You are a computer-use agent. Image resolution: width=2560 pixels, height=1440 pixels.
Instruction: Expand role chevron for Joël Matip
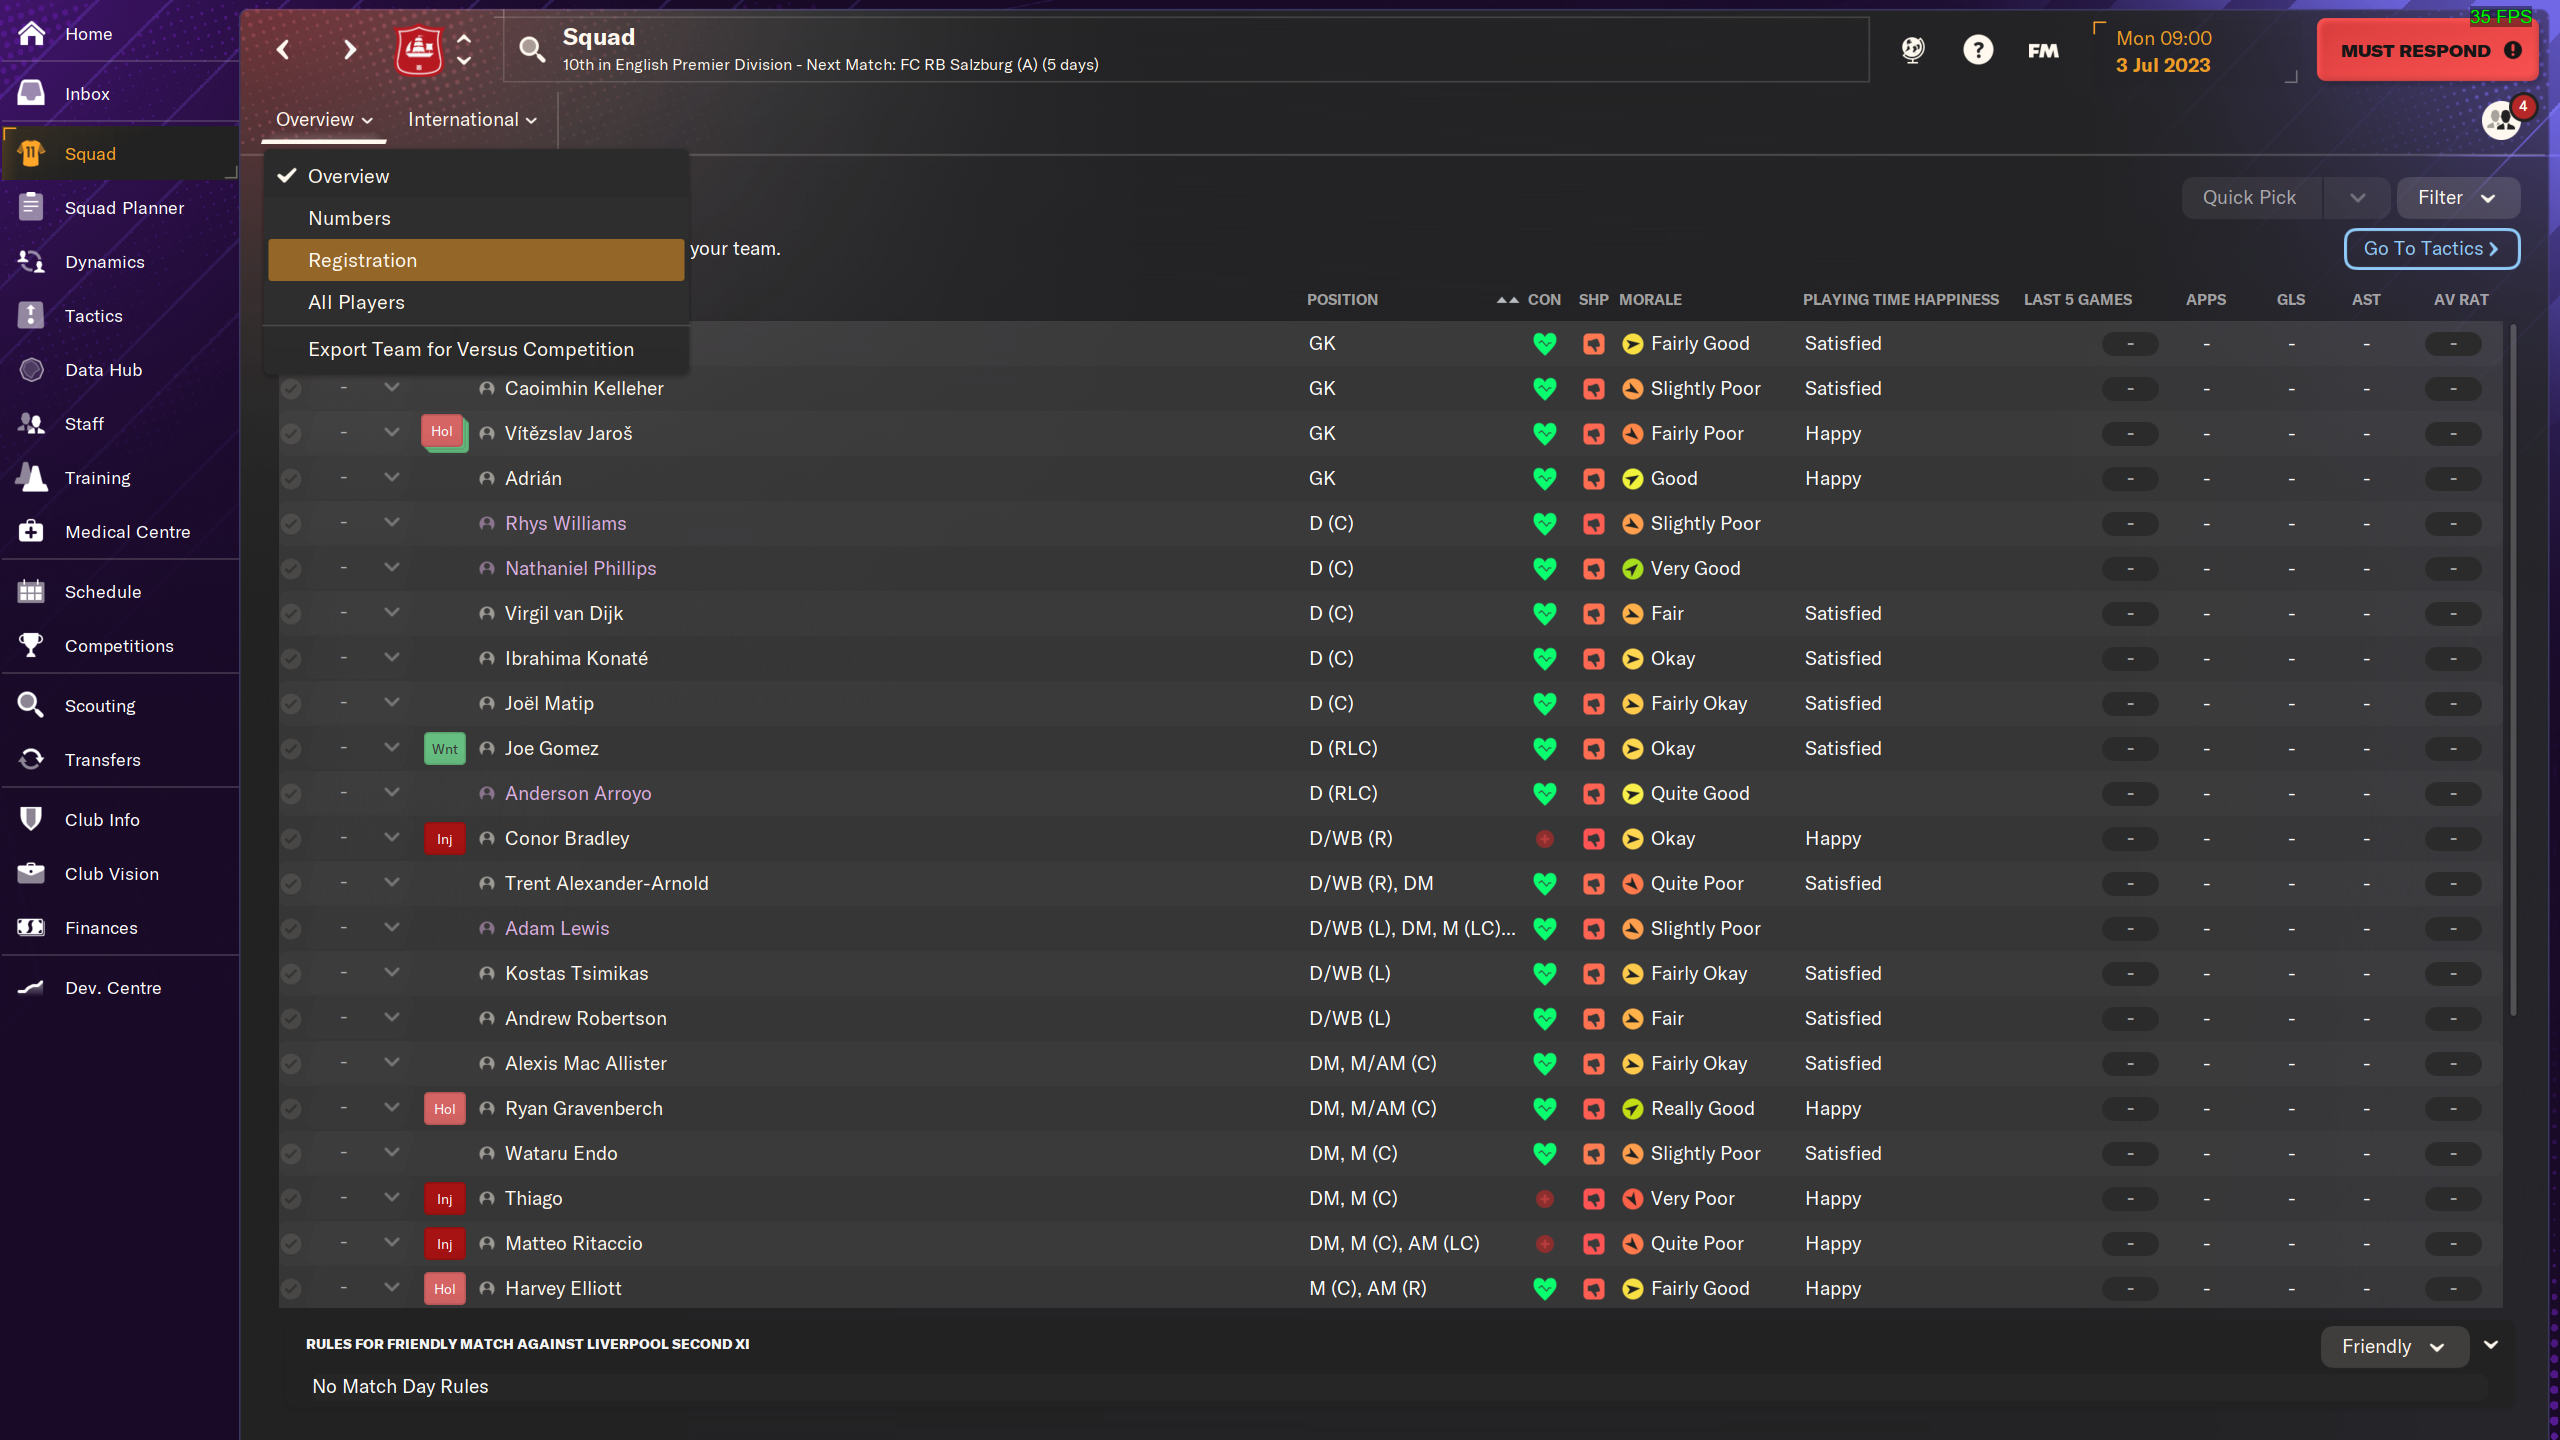coord(392,702)
